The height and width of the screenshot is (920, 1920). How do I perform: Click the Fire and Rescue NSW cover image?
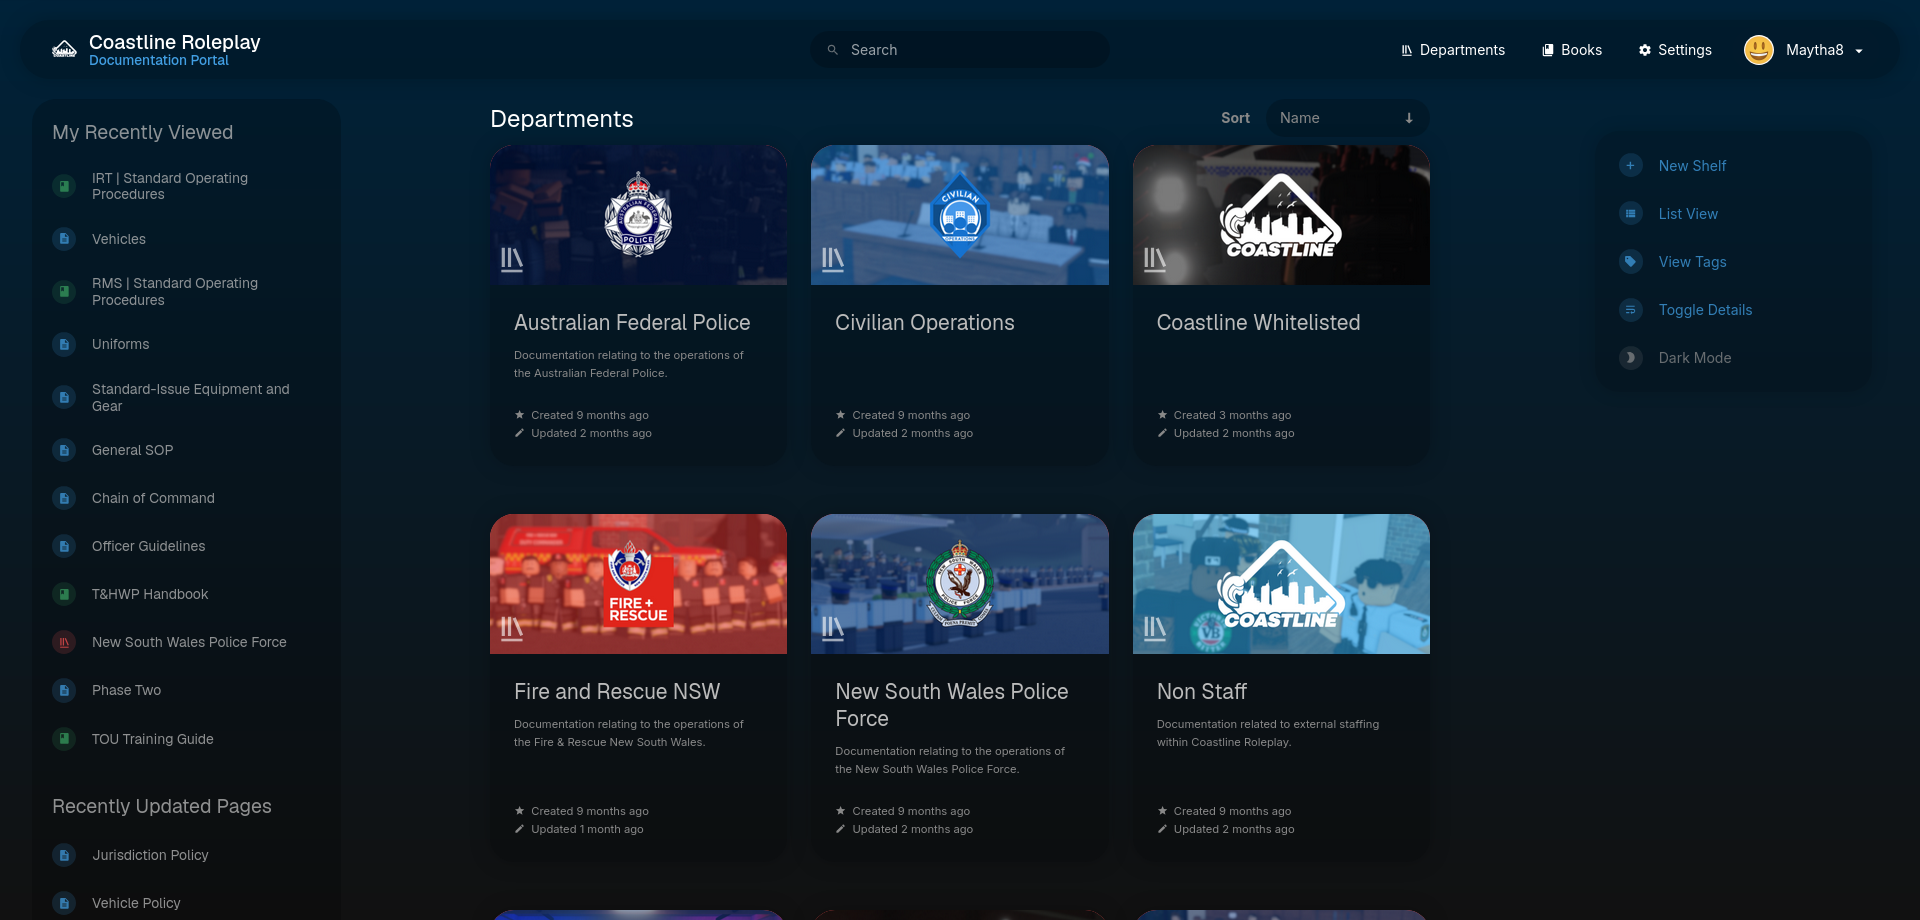coord(638,584)
